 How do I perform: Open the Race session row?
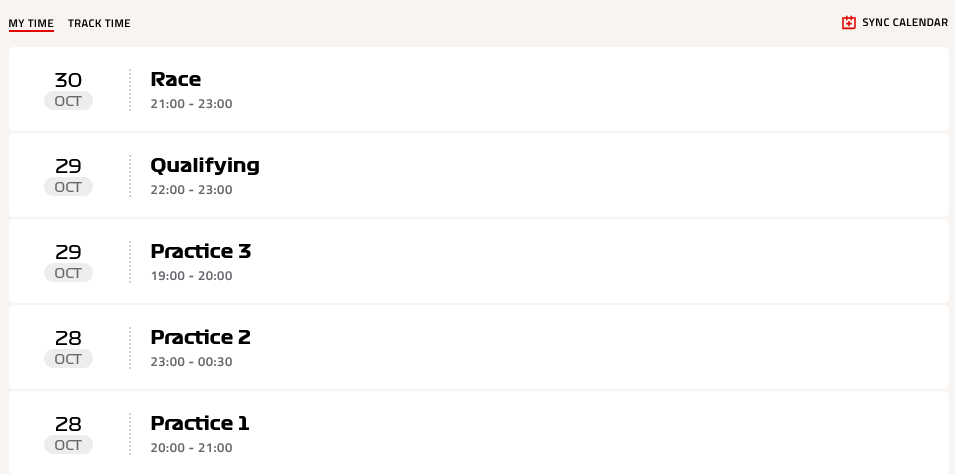479,89
